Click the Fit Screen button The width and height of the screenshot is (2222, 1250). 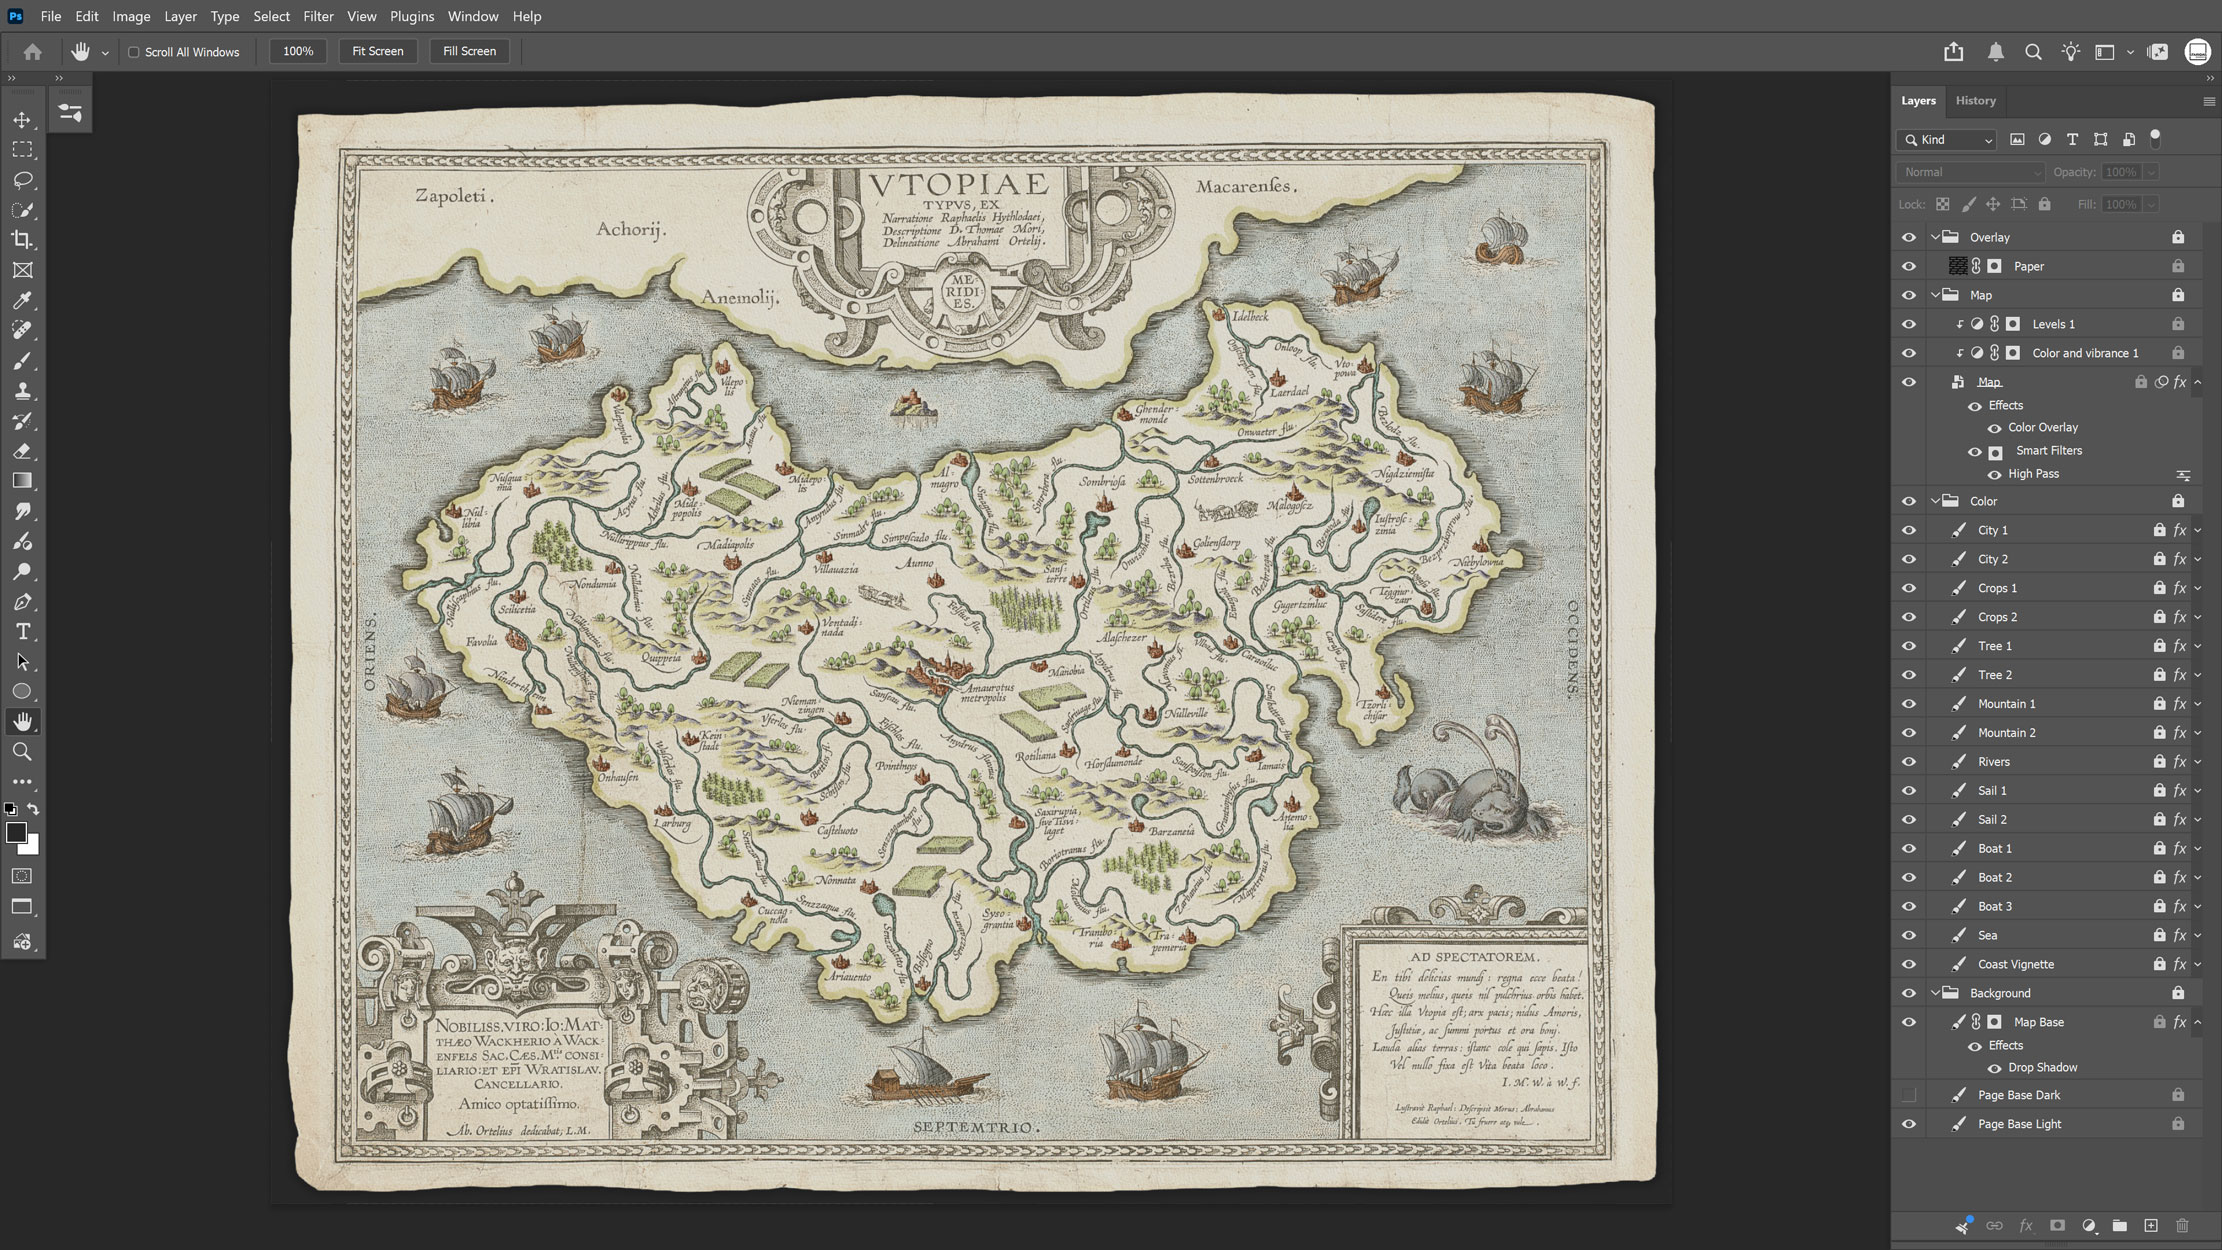click(378, 51)
